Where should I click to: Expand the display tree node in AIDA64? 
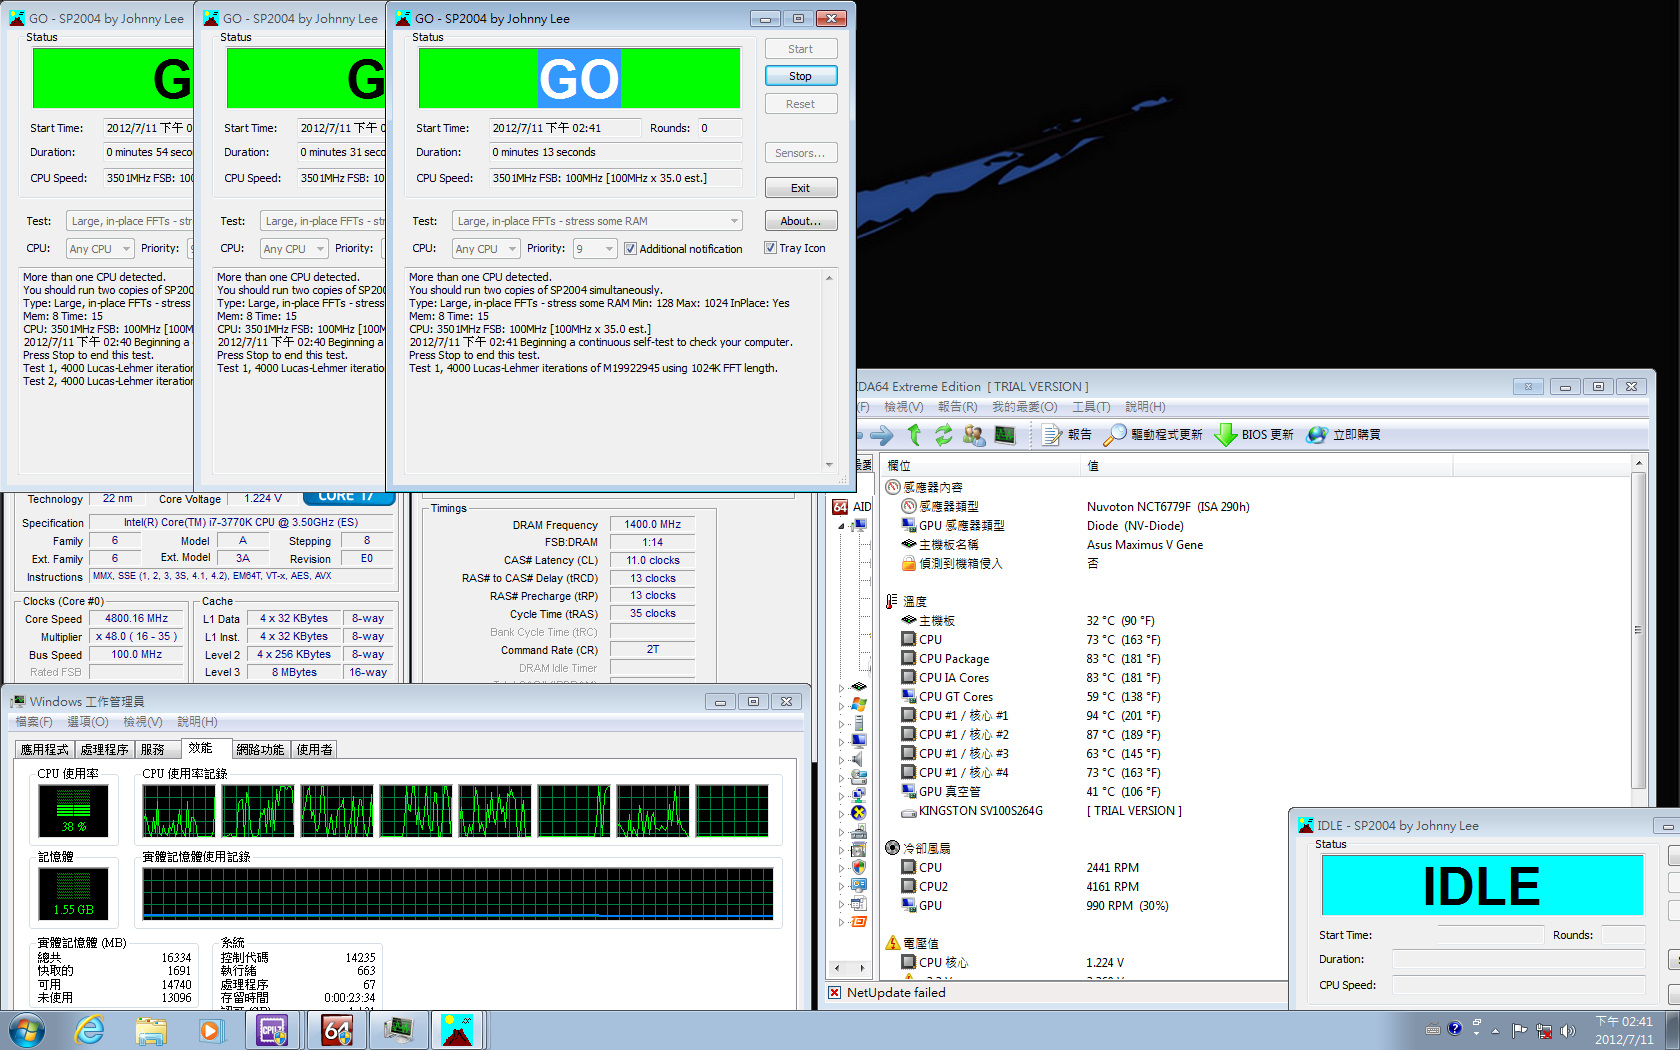coord(841,741)
